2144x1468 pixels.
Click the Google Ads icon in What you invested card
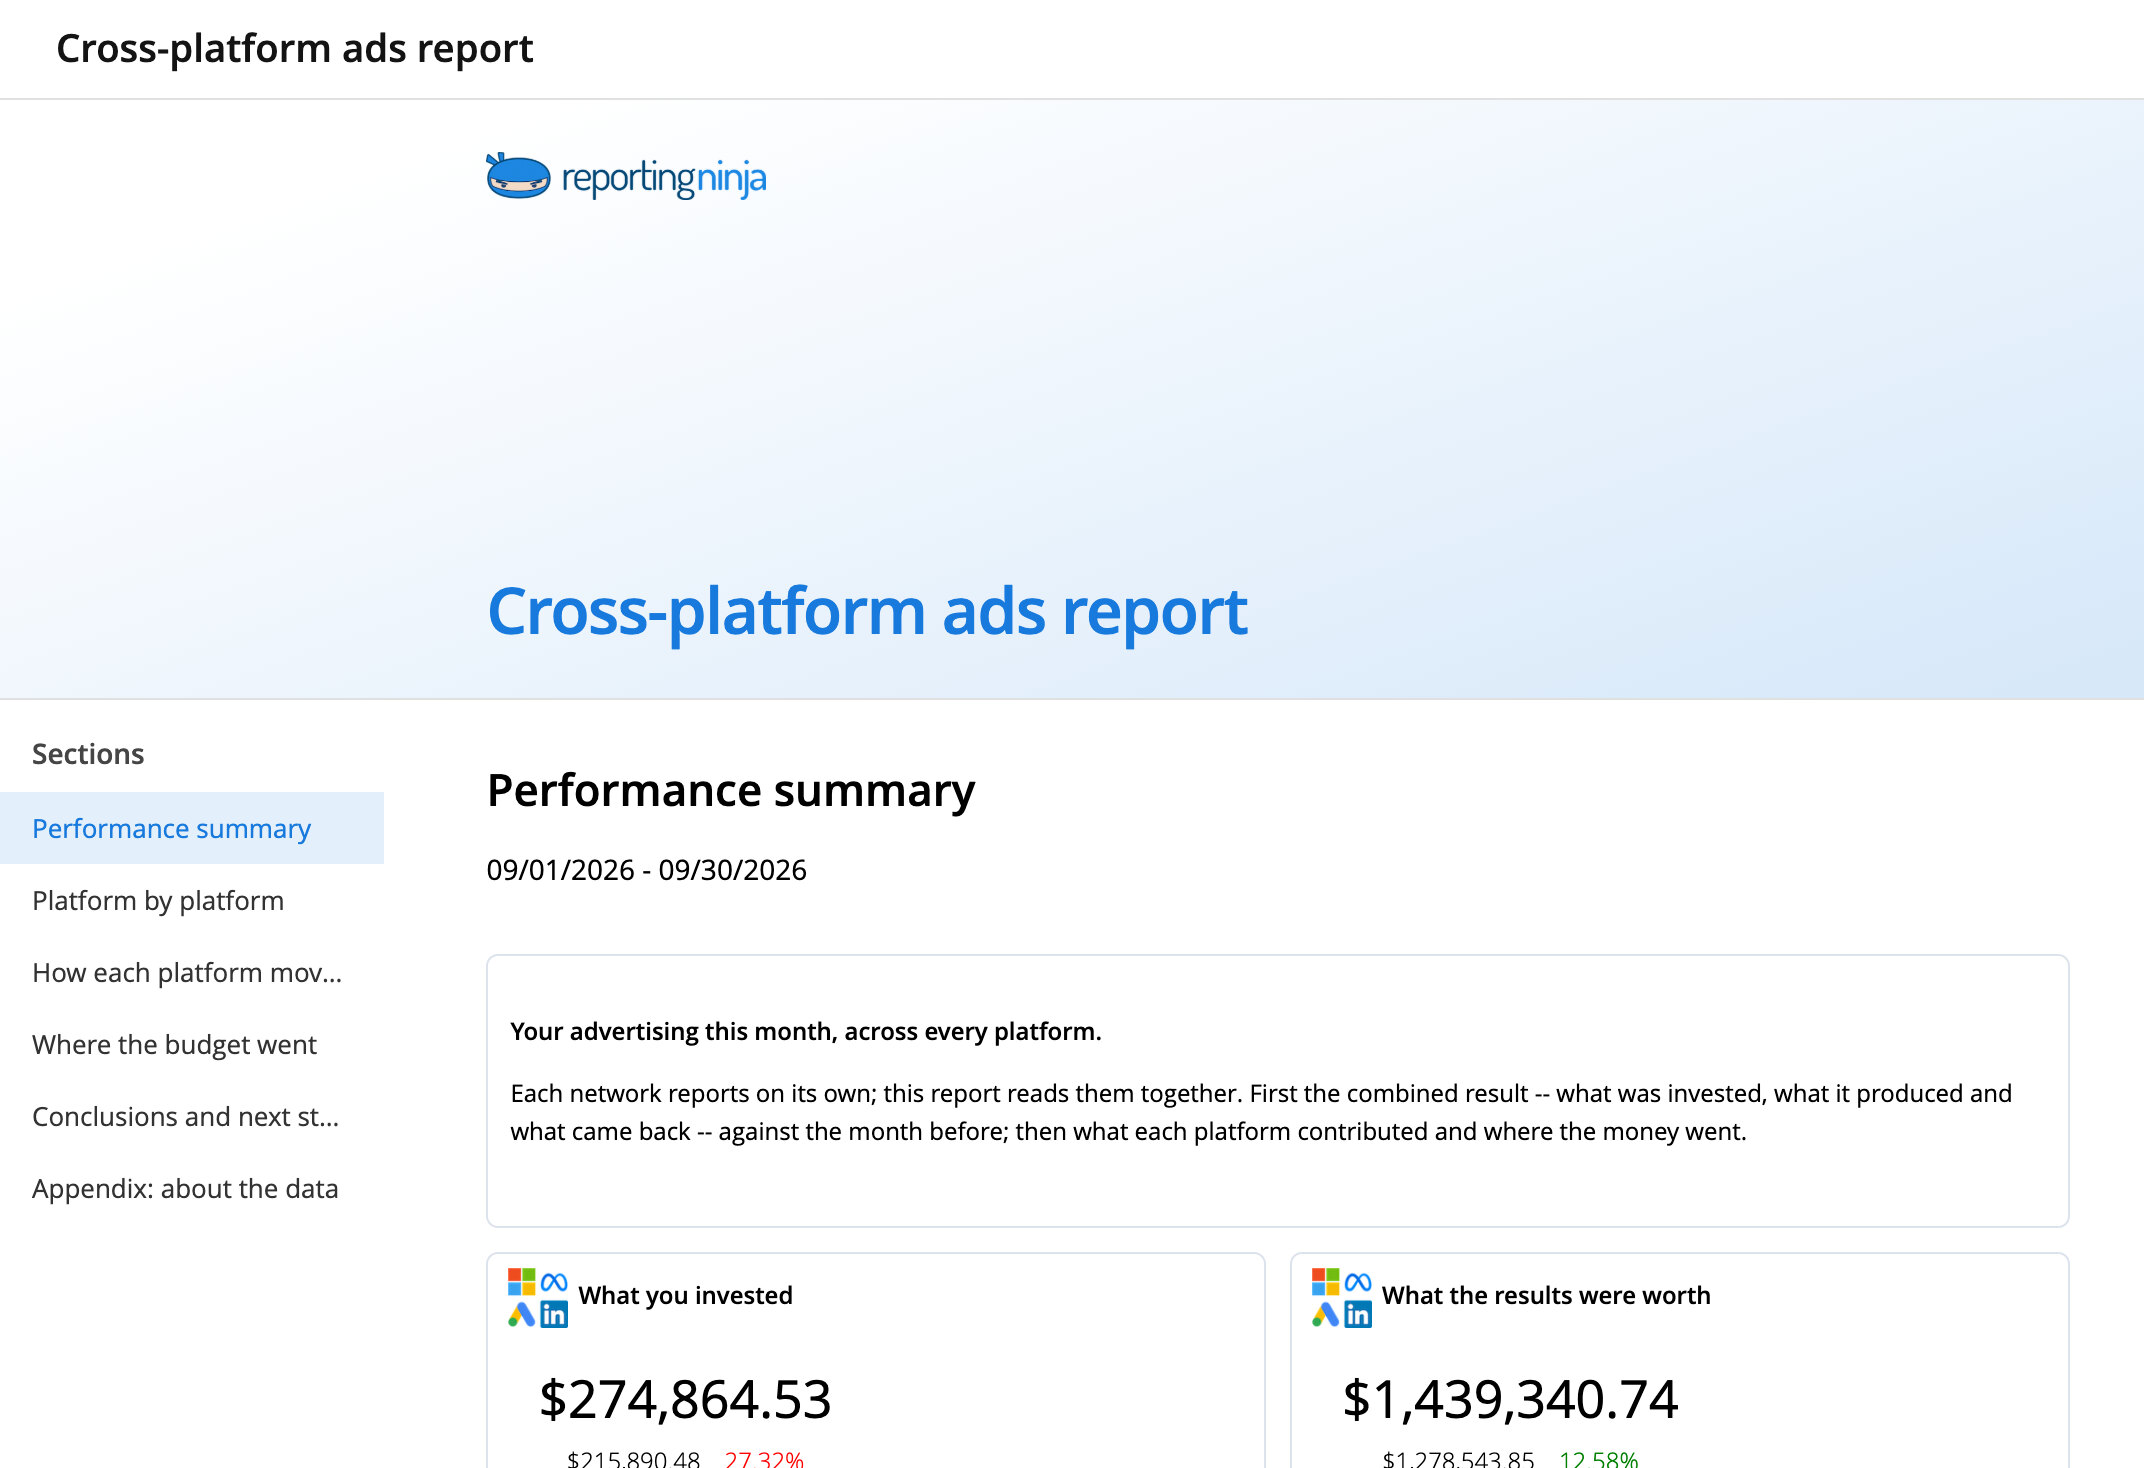[x=521, y=1314]
